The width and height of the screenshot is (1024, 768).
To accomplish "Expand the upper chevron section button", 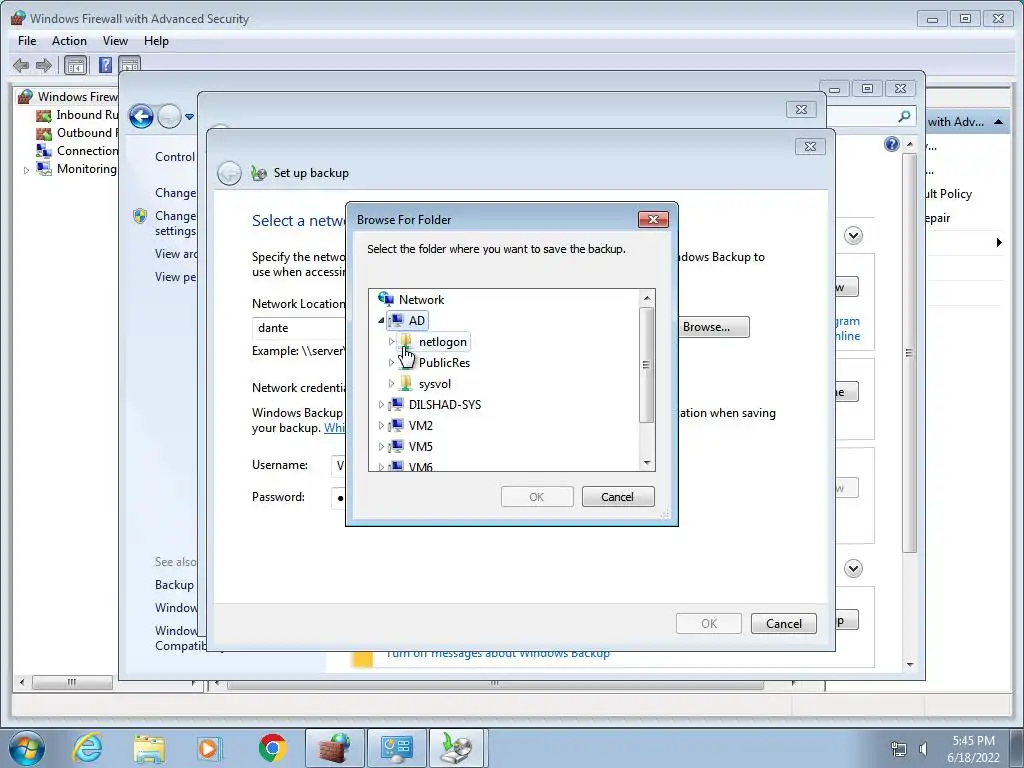I will click(854, 235).
